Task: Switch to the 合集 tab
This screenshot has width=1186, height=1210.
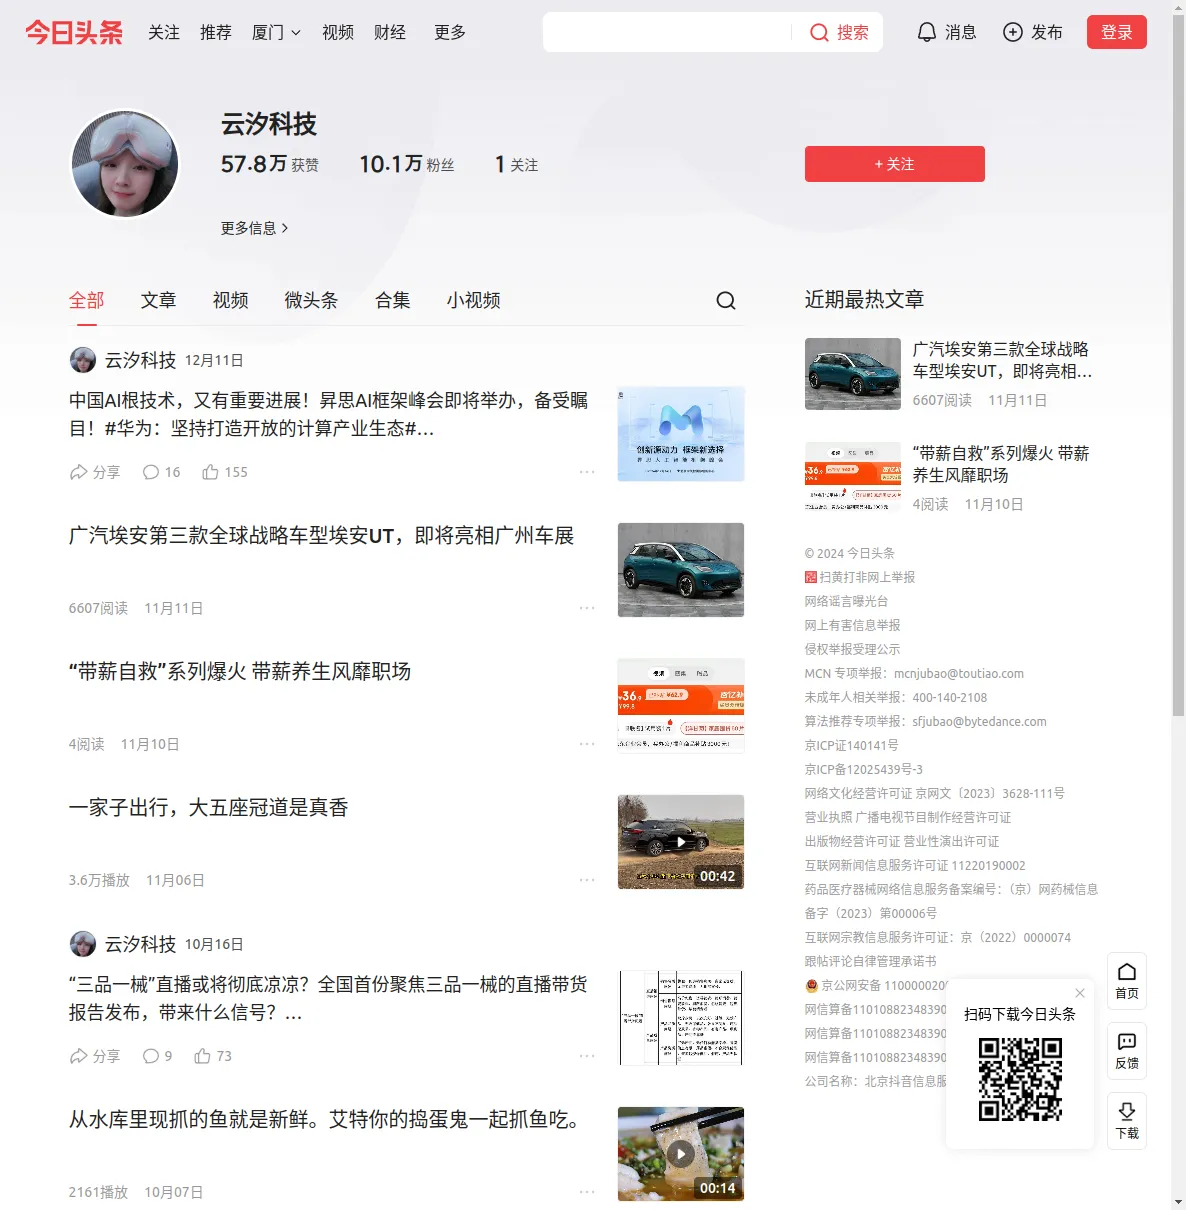Action: [x=393, y=300]
